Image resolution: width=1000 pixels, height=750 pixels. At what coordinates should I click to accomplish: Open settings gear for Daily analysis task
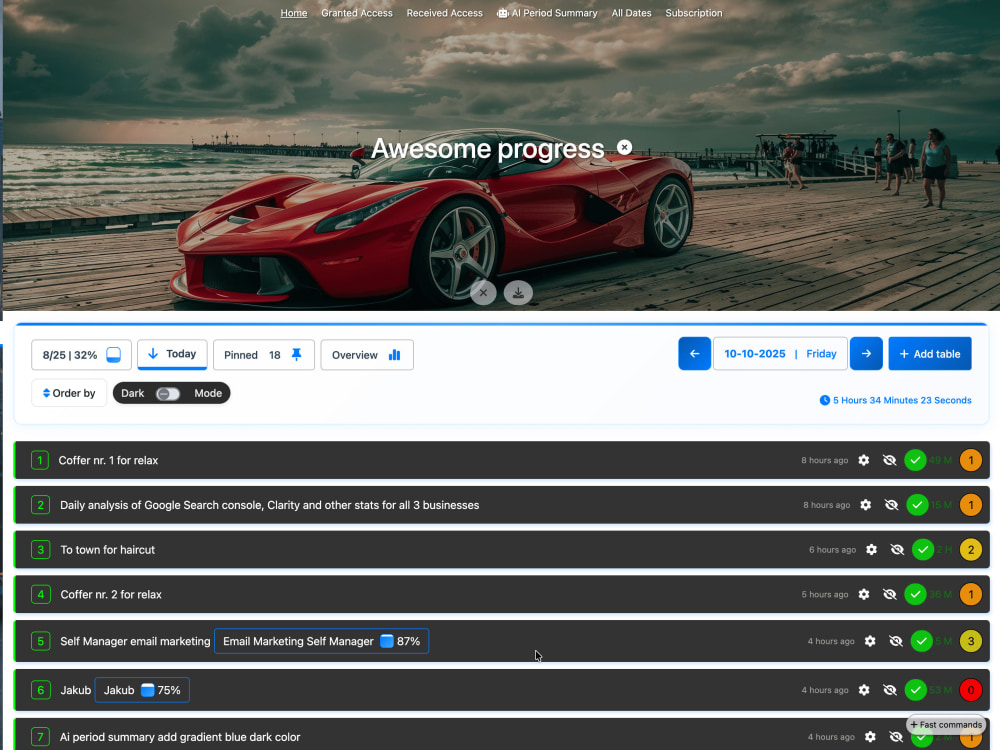tap(865, 504)
